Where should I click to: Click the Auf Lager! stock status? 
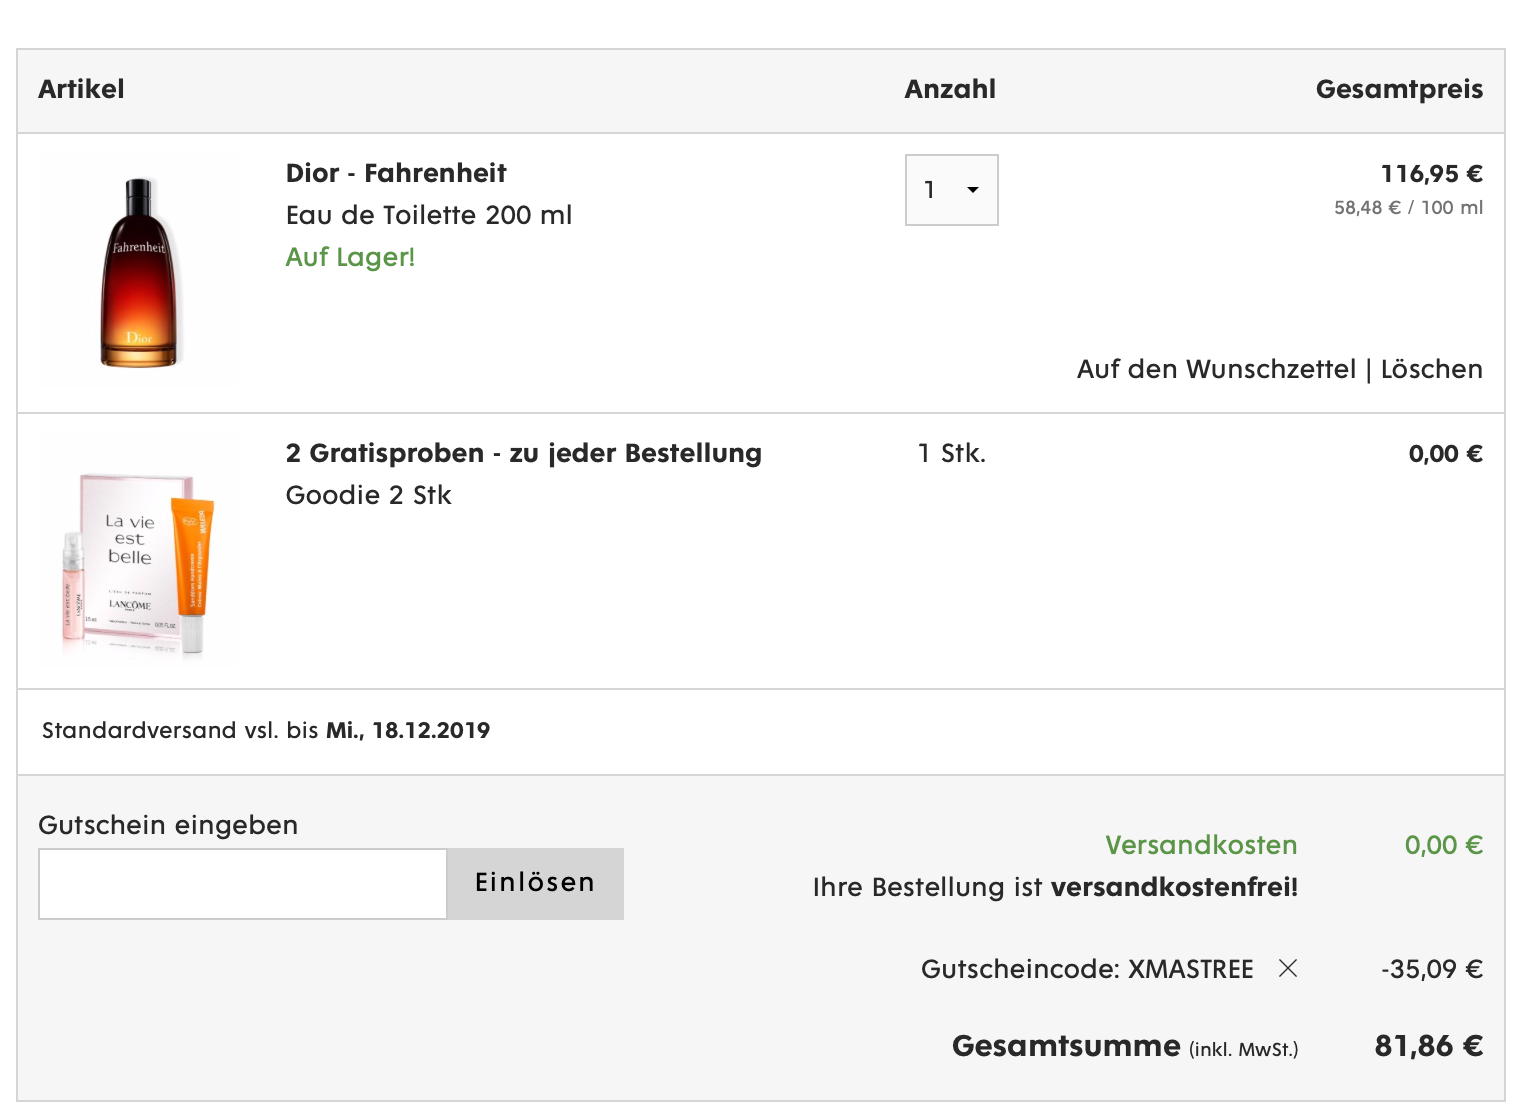(x=350, y=257)
